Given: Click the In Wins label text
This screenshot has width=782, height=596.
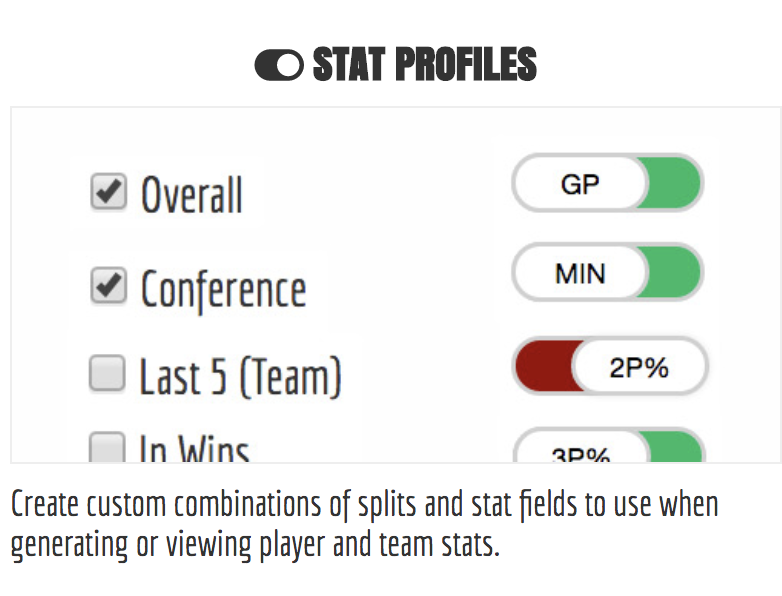Looking at the screenshot, I should coord(194,450).
